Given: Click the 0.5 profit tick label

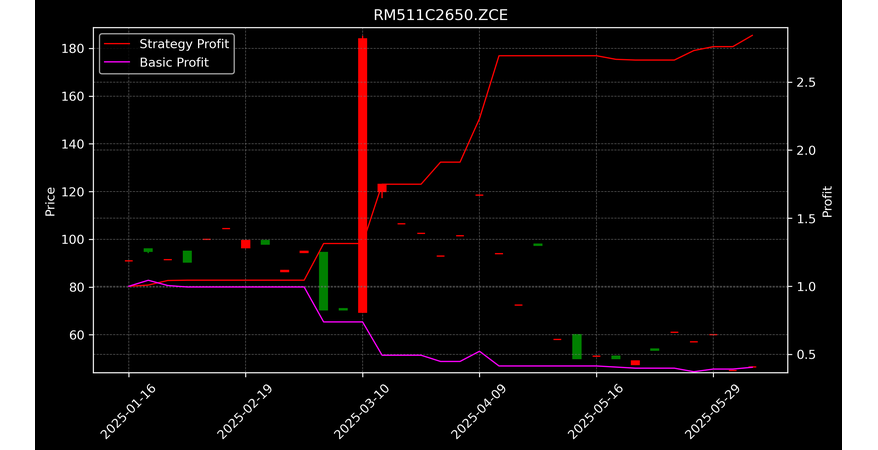Looking at the screenshot, I should tap(805, 355).
